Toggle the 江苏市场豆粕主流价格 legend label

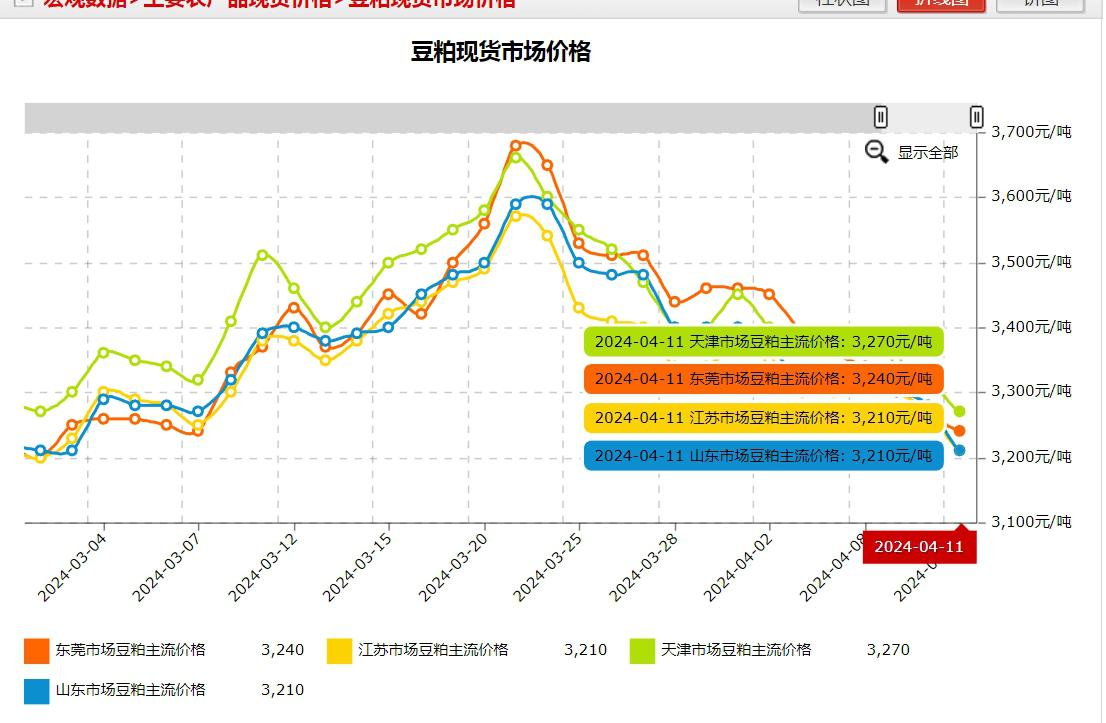pos(433,650)
